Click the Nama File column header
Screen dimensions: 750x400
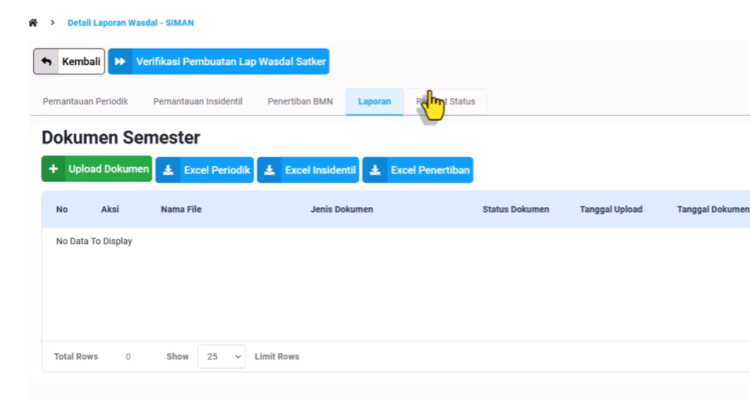coord(181,209)
